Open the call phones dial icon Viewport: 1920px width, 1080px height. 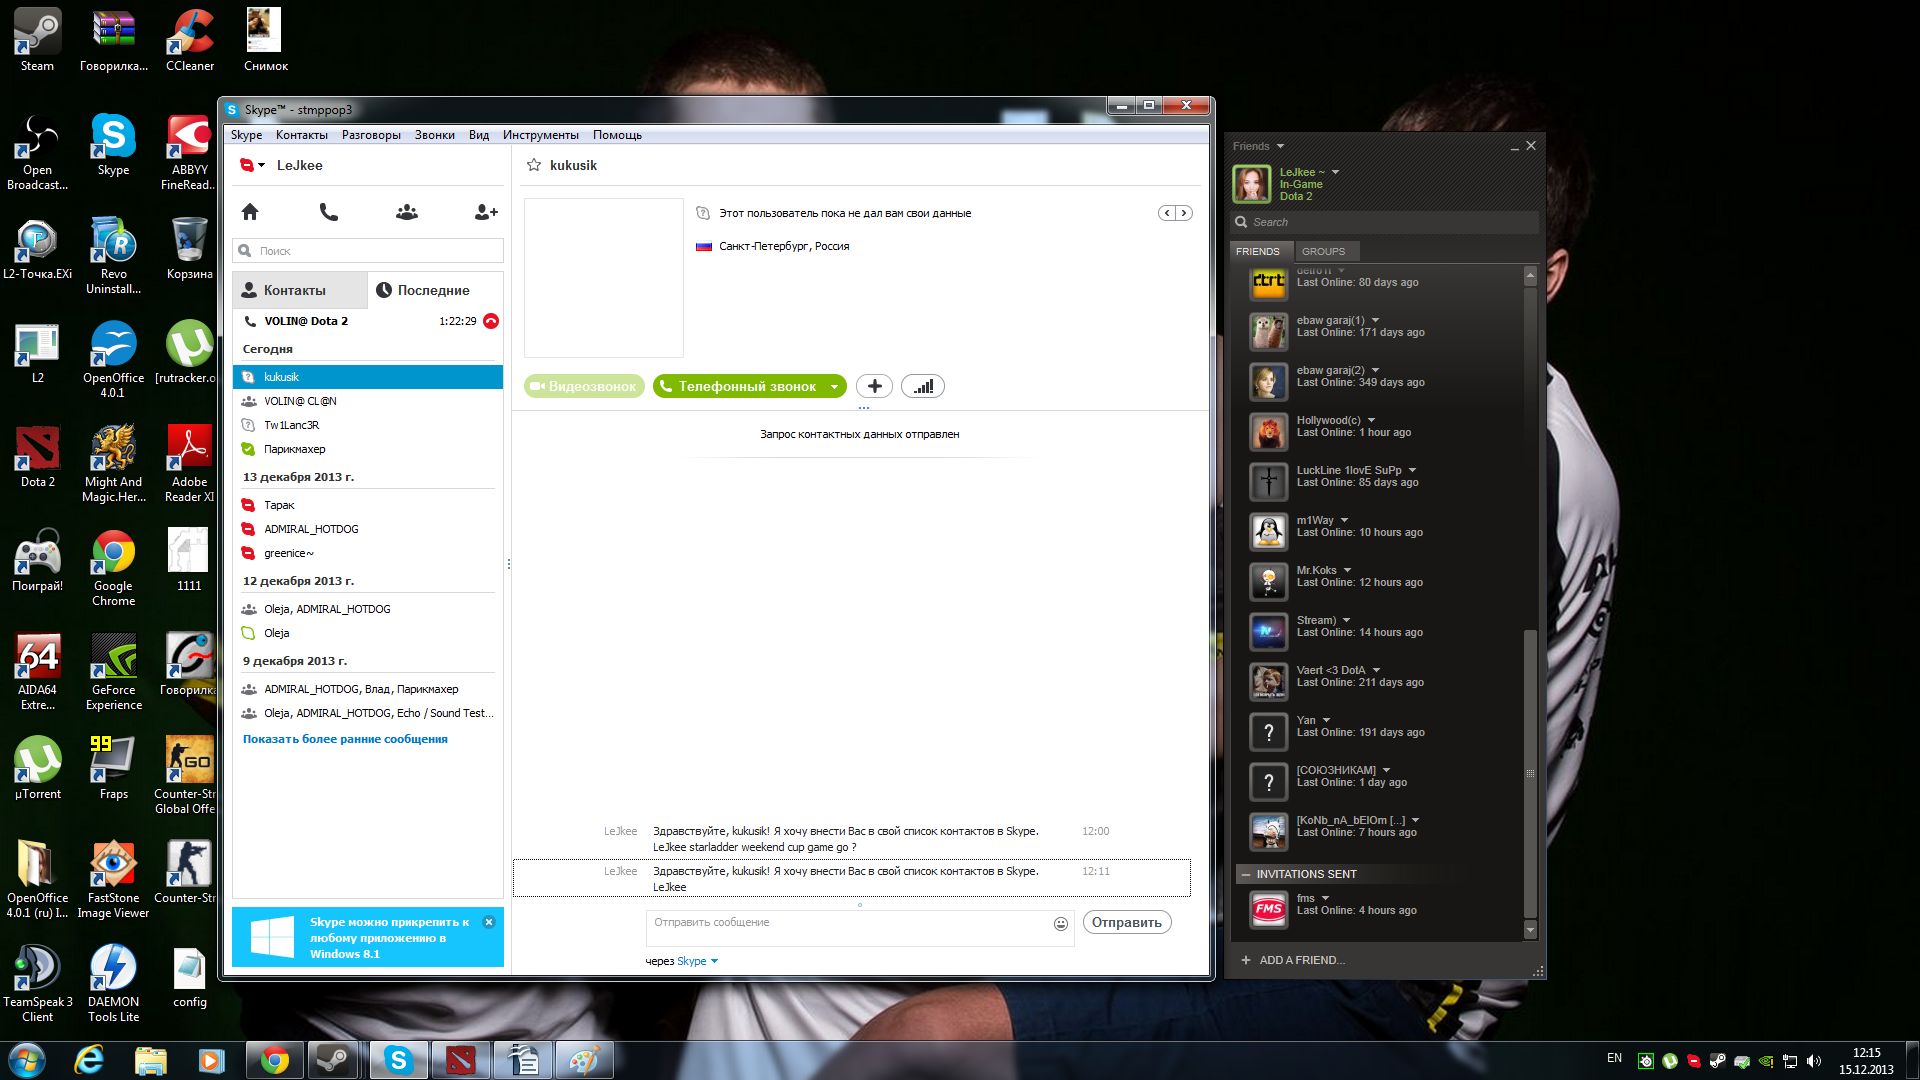coord(328,212)
